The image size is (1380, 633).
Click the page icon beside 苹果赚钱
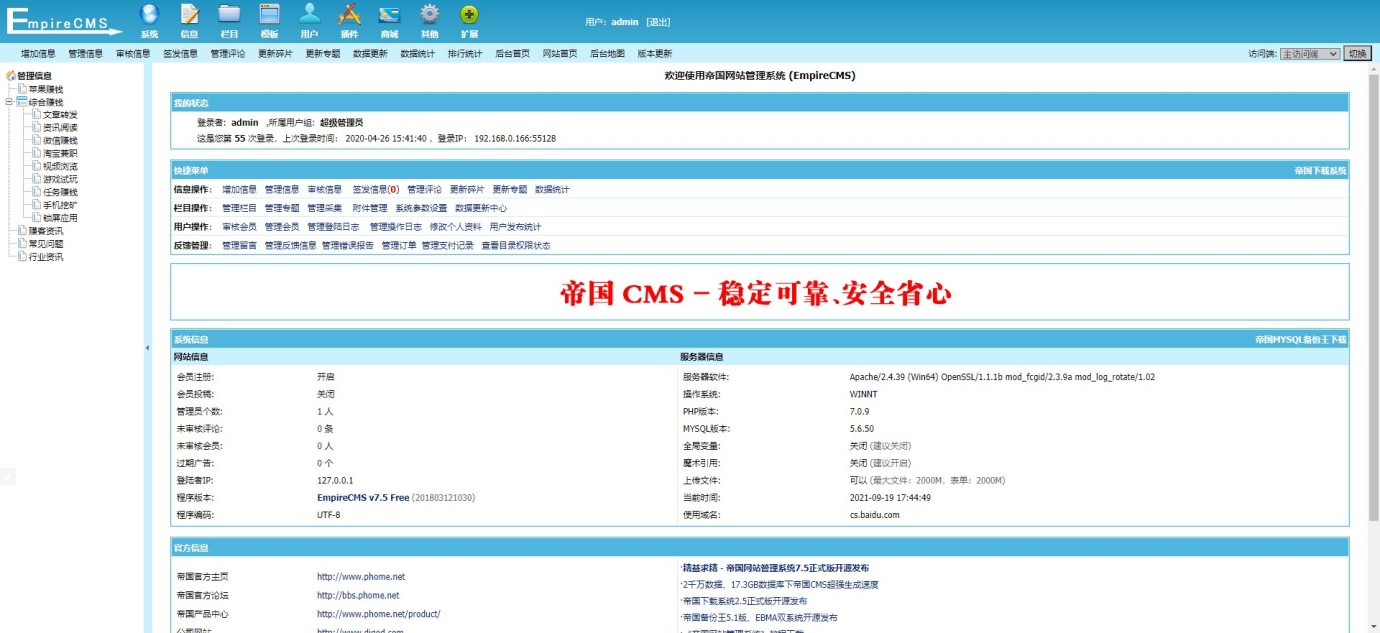click(22, 89)
